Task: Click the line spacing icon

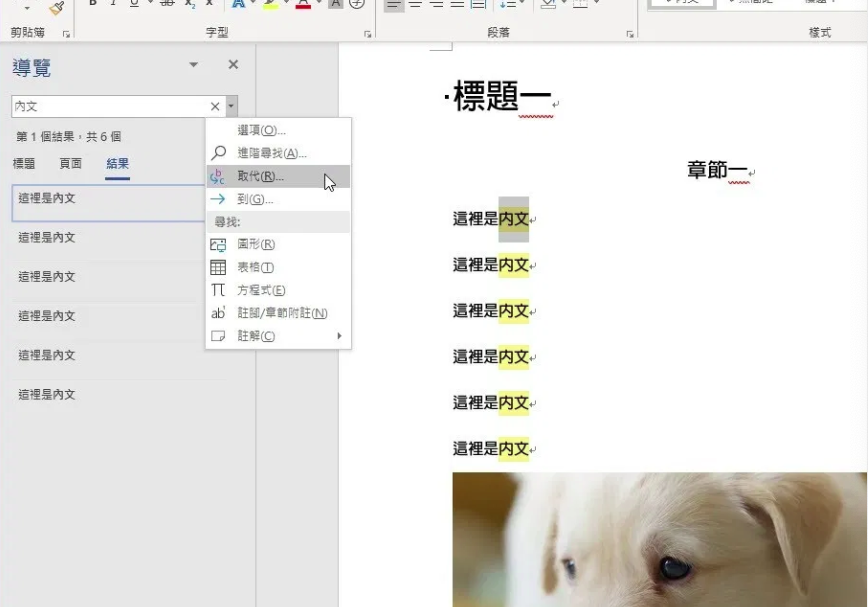Action: tap(508, 4)
